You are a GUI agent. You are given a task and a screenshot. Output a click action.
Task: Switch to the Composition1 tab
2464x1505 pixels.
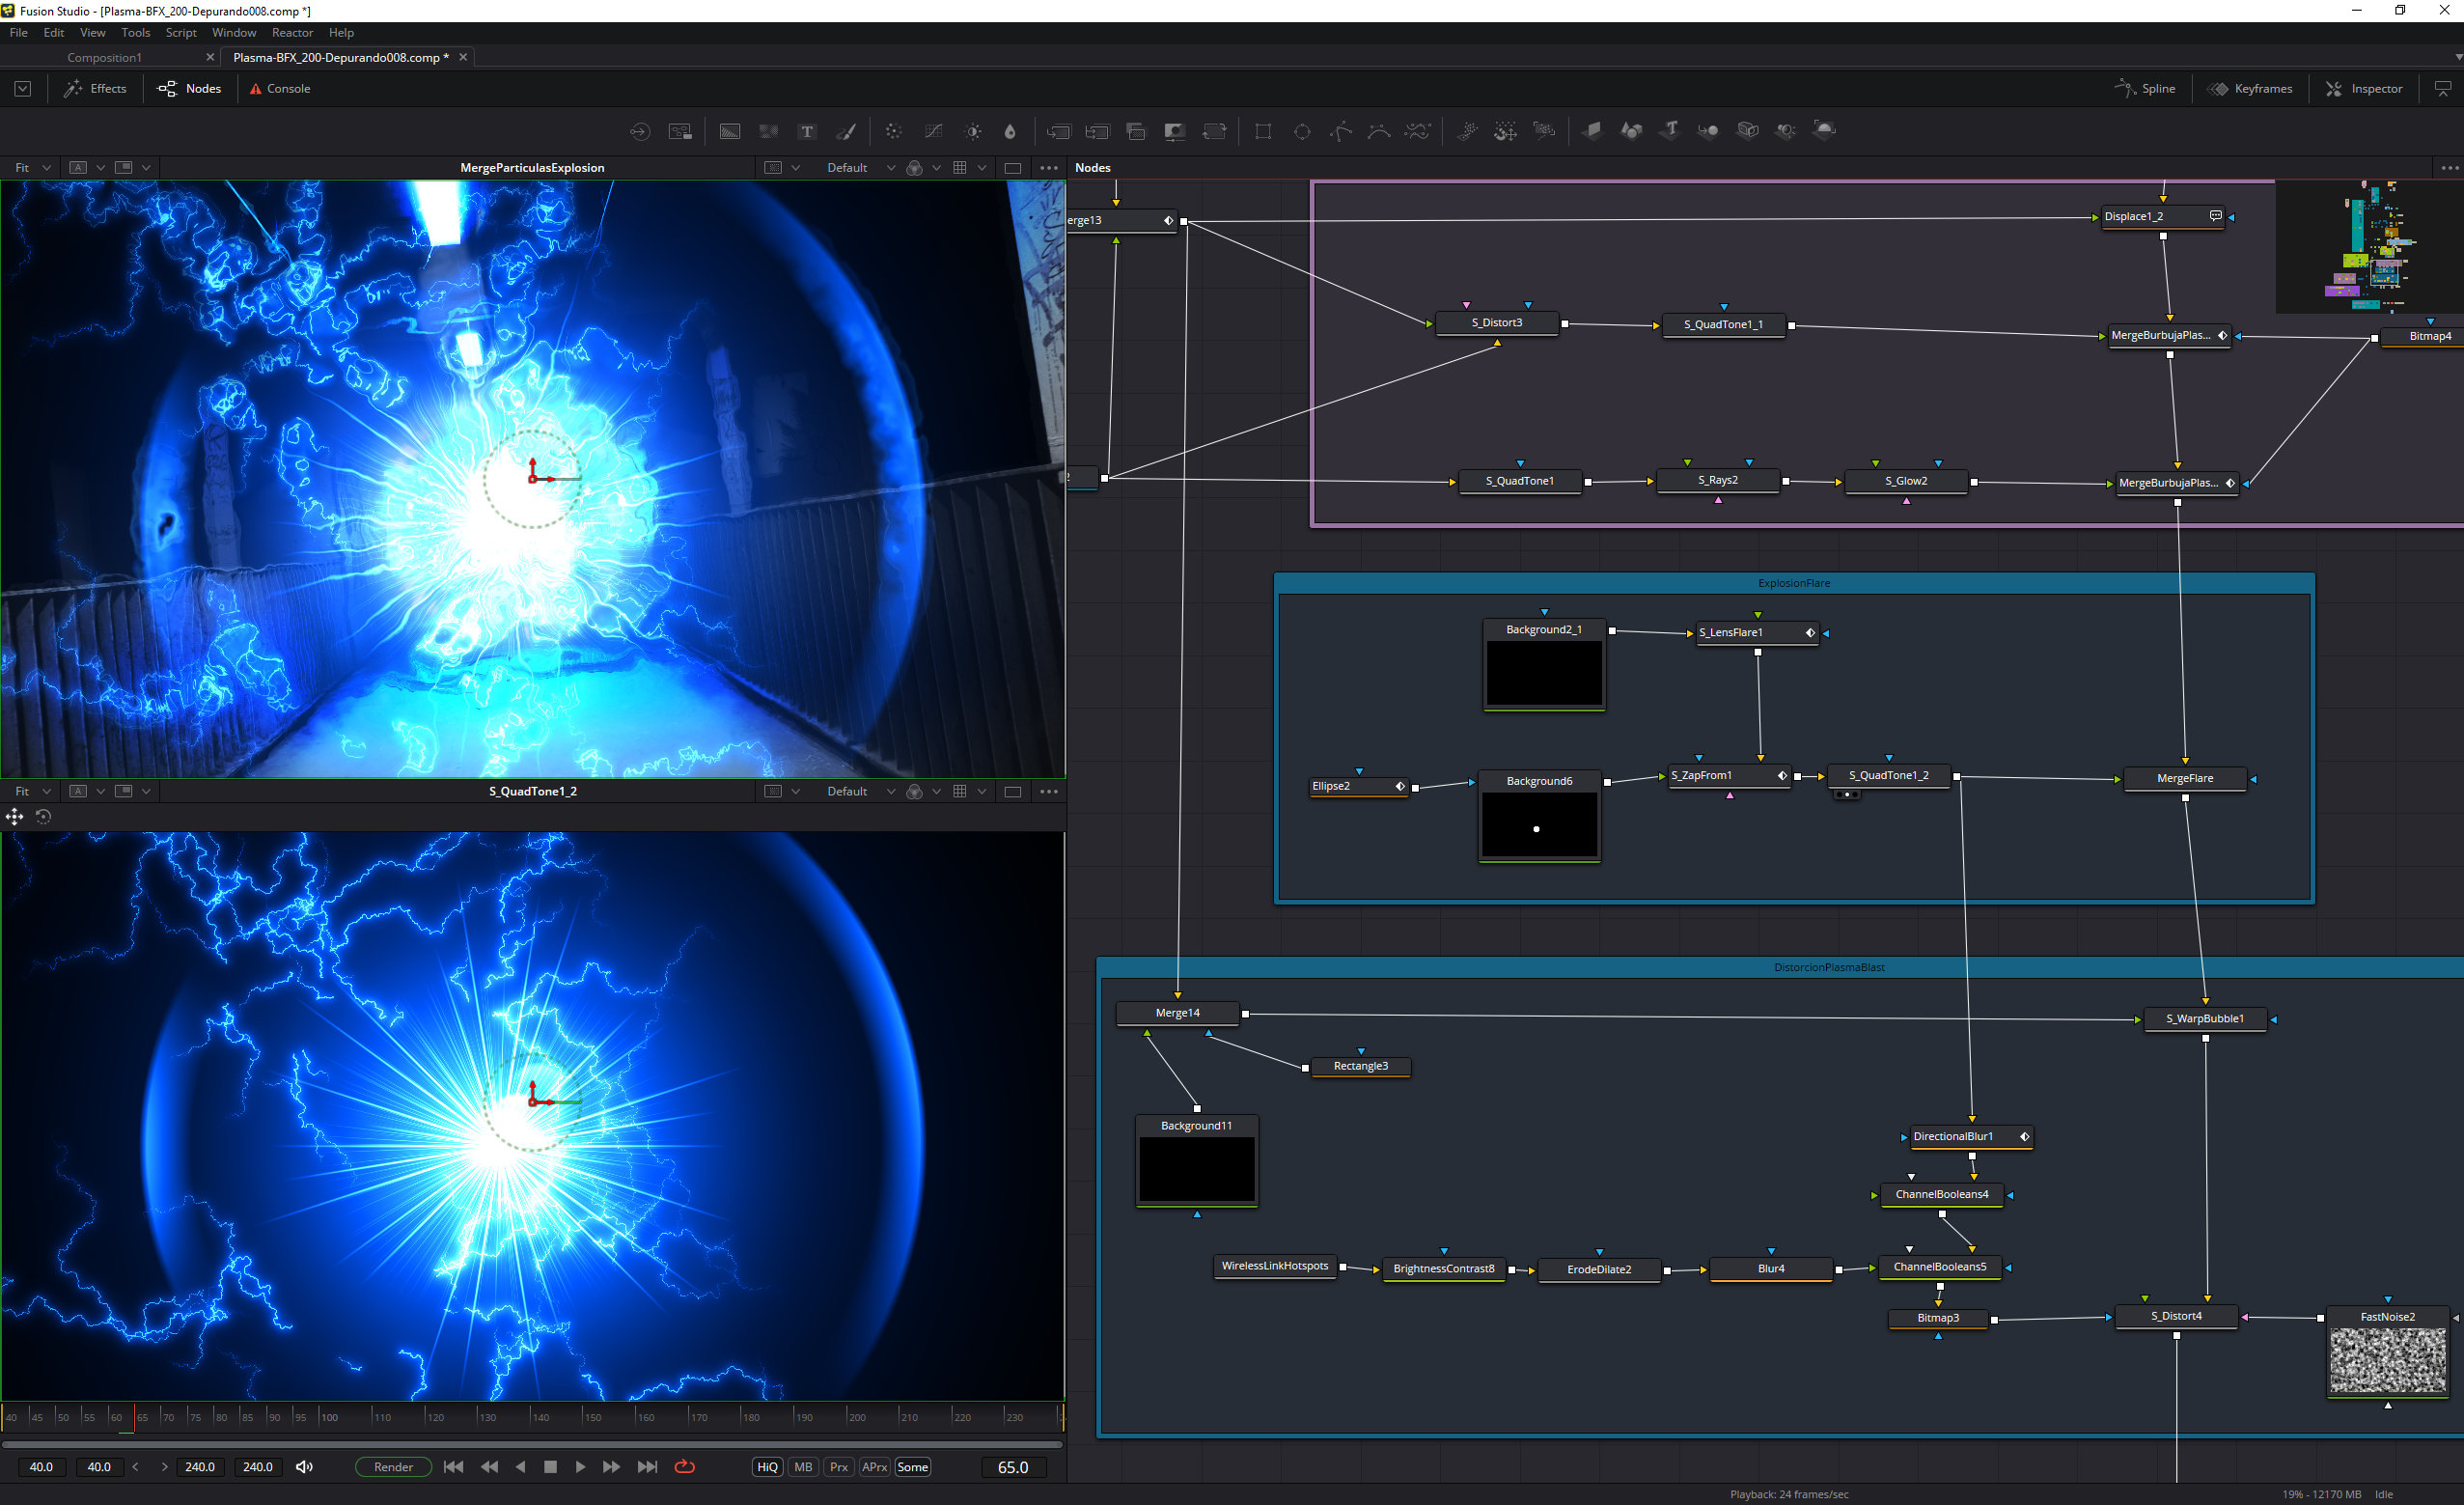click(104, 57)
